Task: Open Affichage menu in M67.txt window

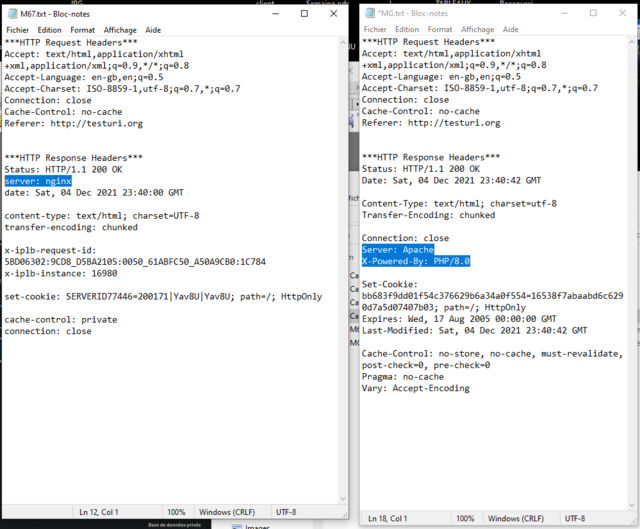Action: coord(120,30)
